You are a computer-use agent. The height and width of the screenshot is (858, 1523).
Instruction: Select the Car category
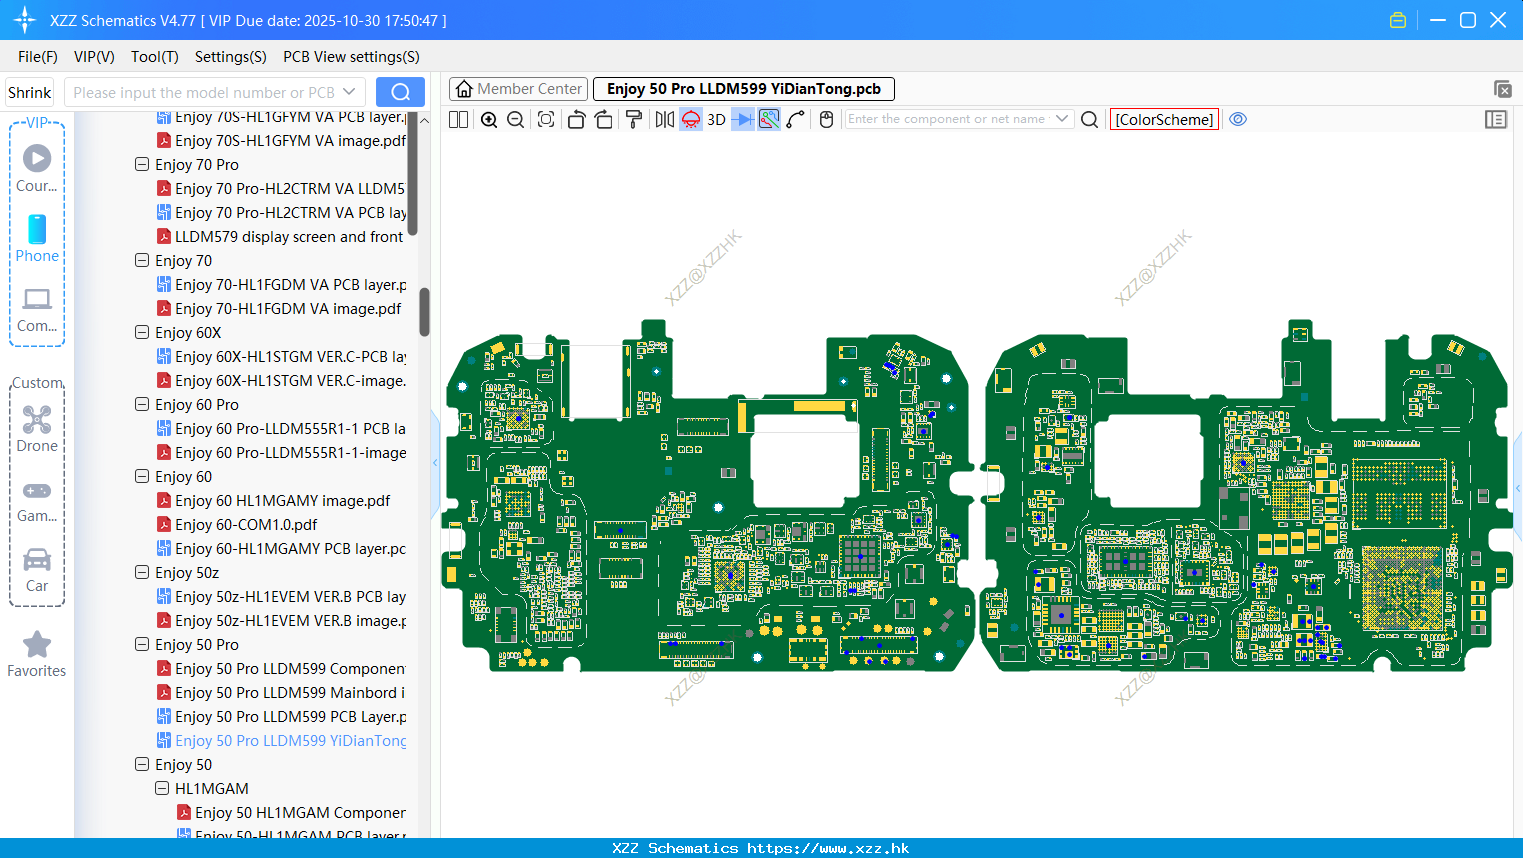[37, 570]
